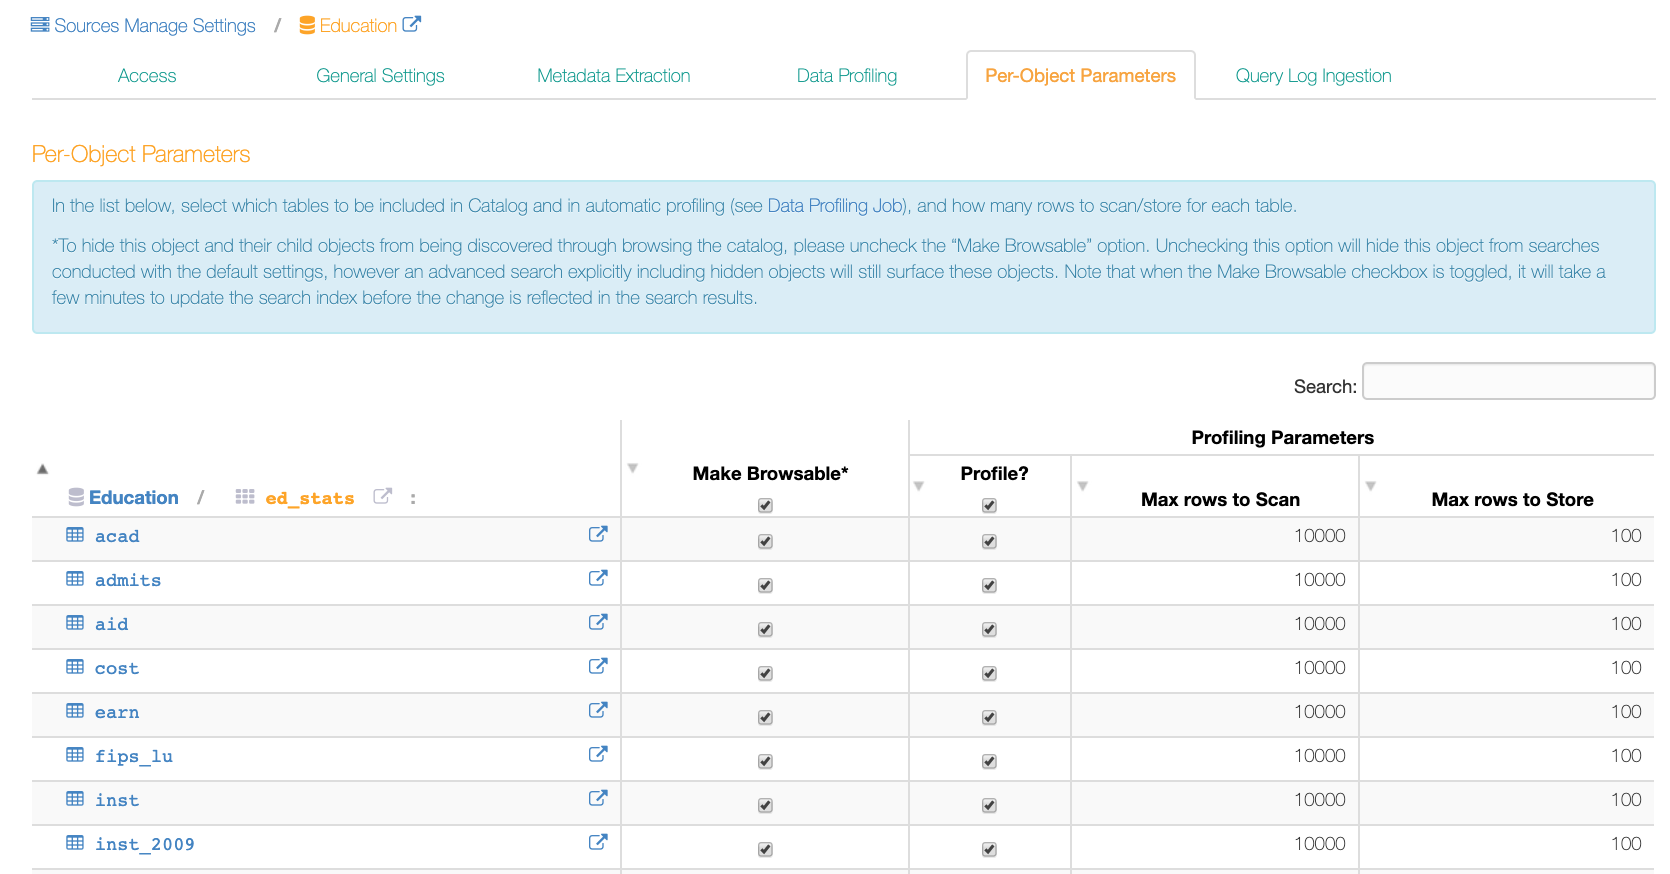Click into the Search input field
Image resolution: width=1670 pixels, height=874 pixels.
[x=1508, y=381]
